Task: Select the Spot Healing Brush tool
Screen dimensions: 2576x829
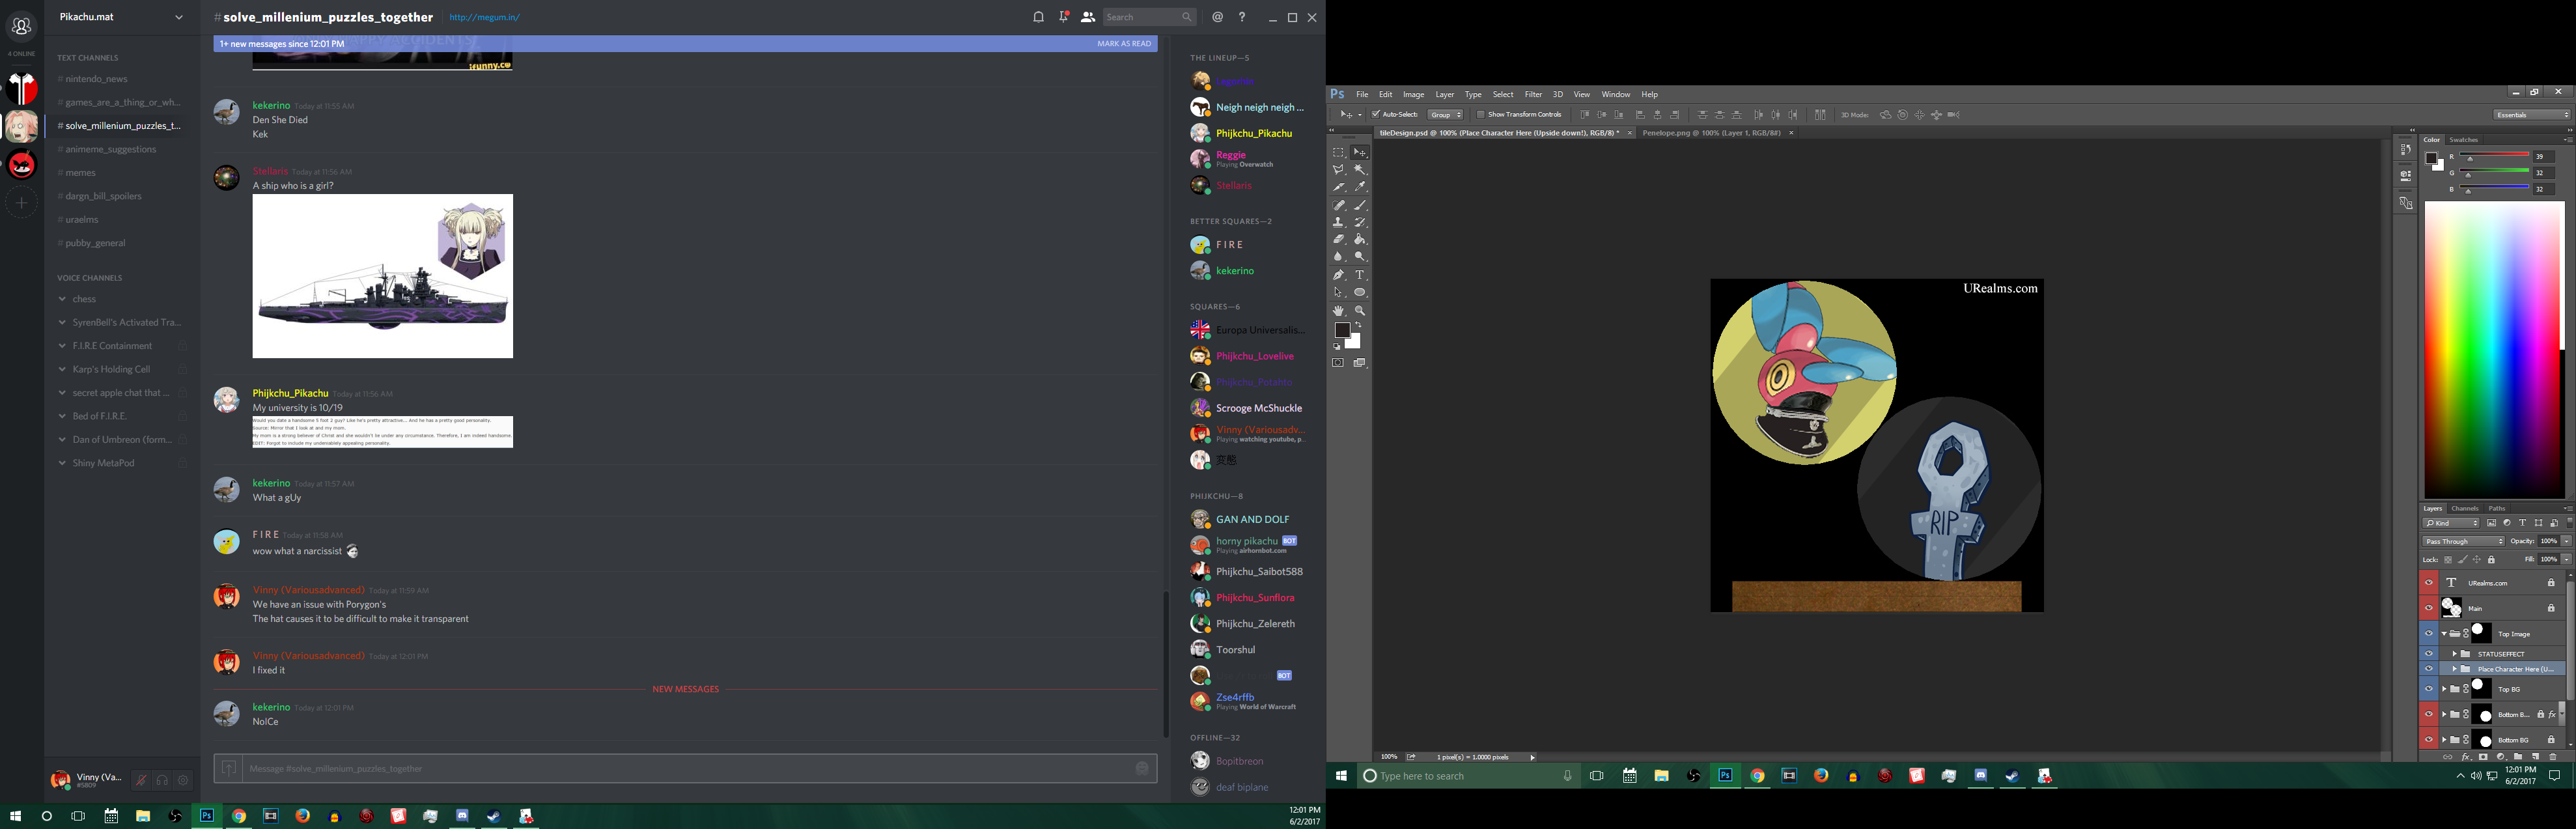Action: coord(1338,205)
